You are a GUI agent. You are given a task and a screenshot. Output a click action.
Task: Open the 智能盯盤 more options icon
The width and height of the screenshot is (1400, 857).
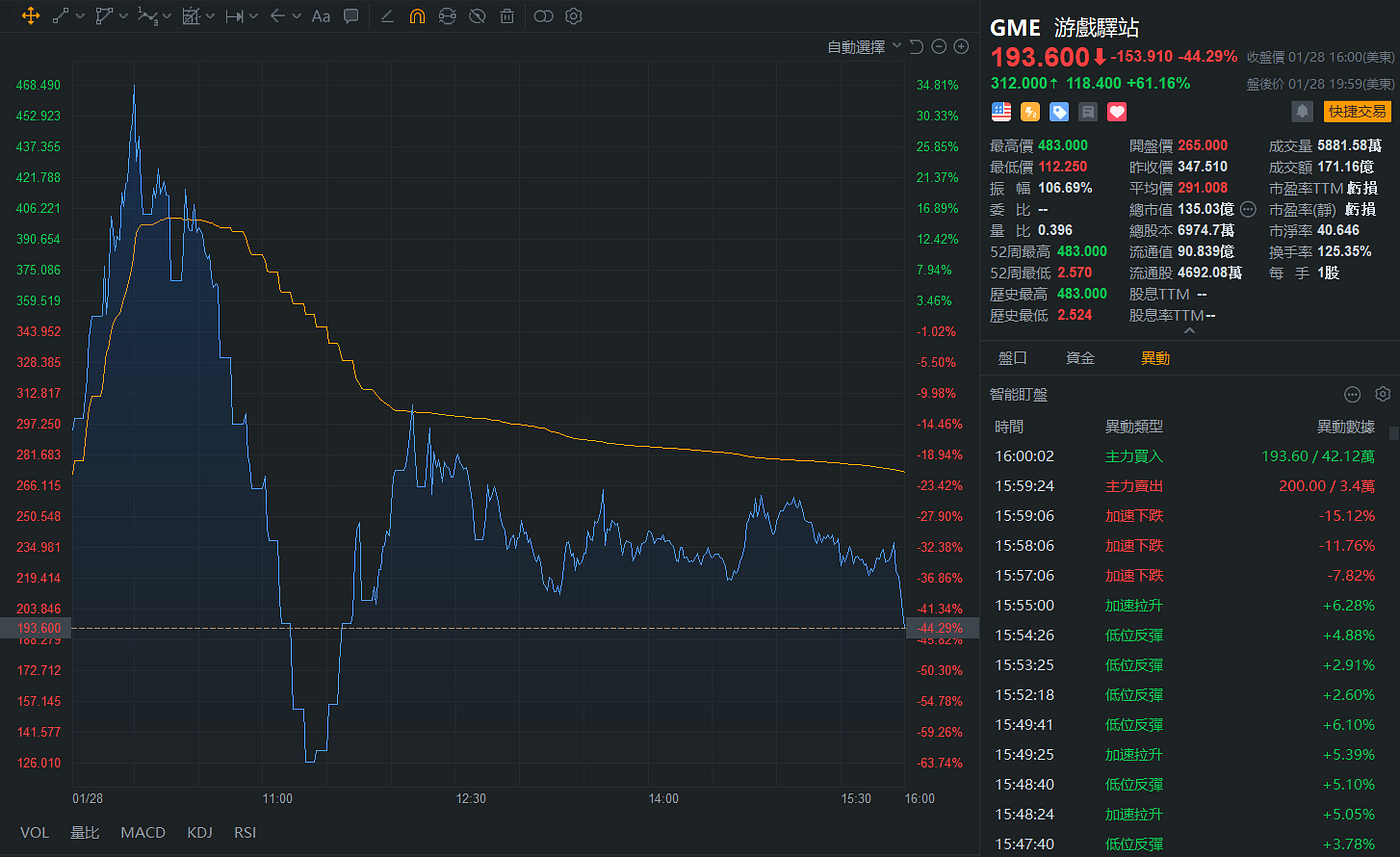click(x=1353, y=394)
